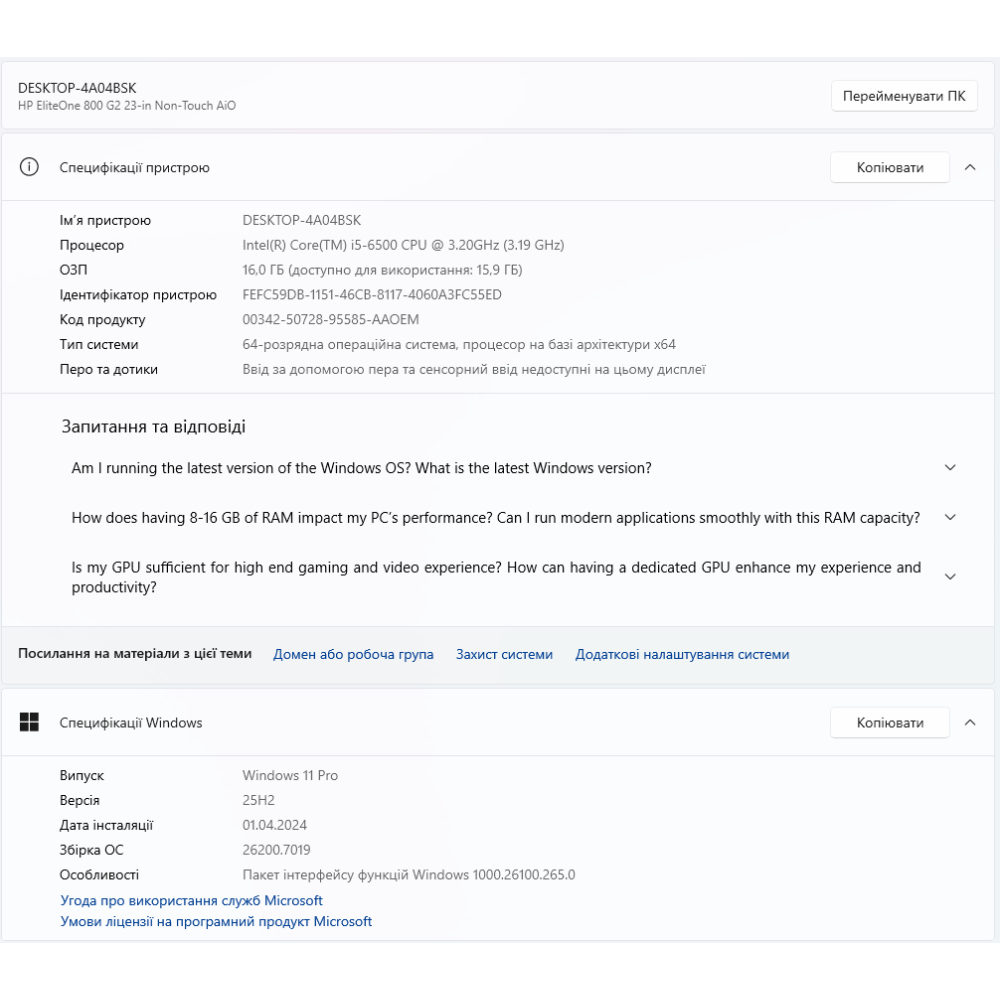Click the info icon beside Специфікації пристрою
1000x1000 pixels.
(x=29, y=167)
